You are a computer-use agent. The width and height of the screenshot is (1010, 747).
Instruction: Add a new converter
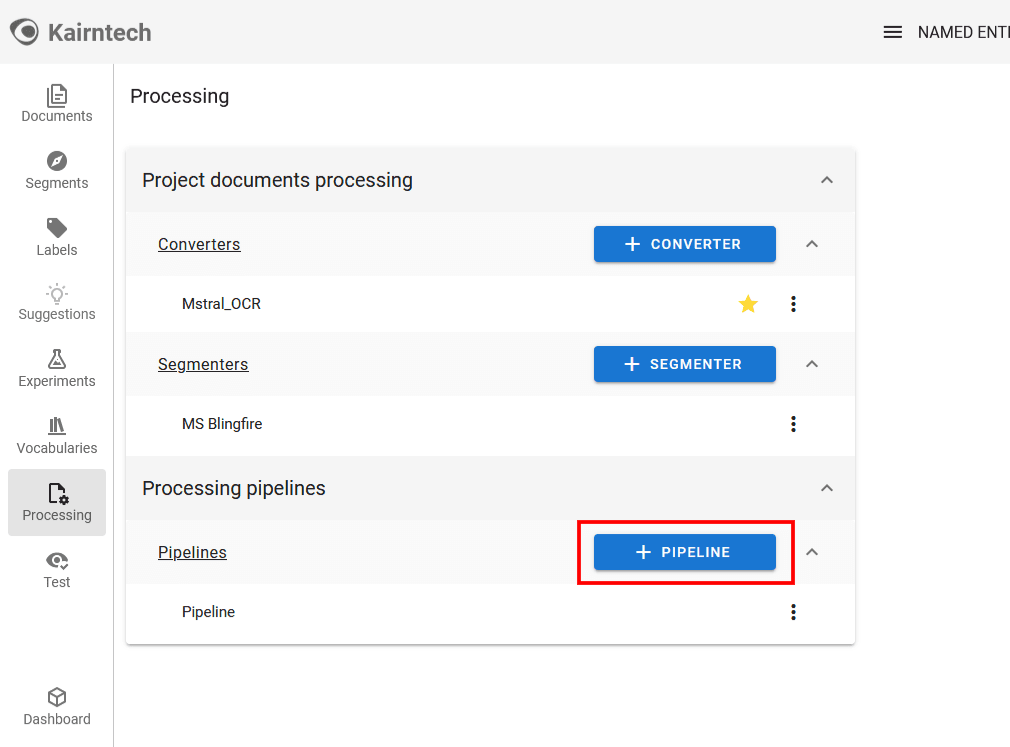(685, 244)
